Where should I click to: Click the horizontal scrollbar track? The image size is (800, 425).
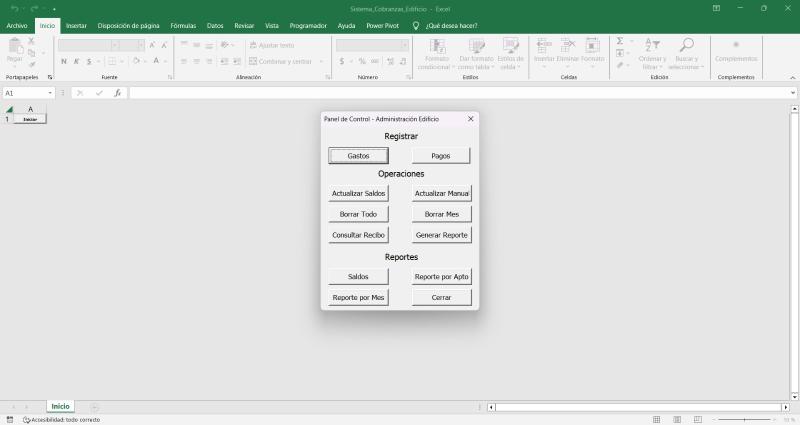coord(640,408)
